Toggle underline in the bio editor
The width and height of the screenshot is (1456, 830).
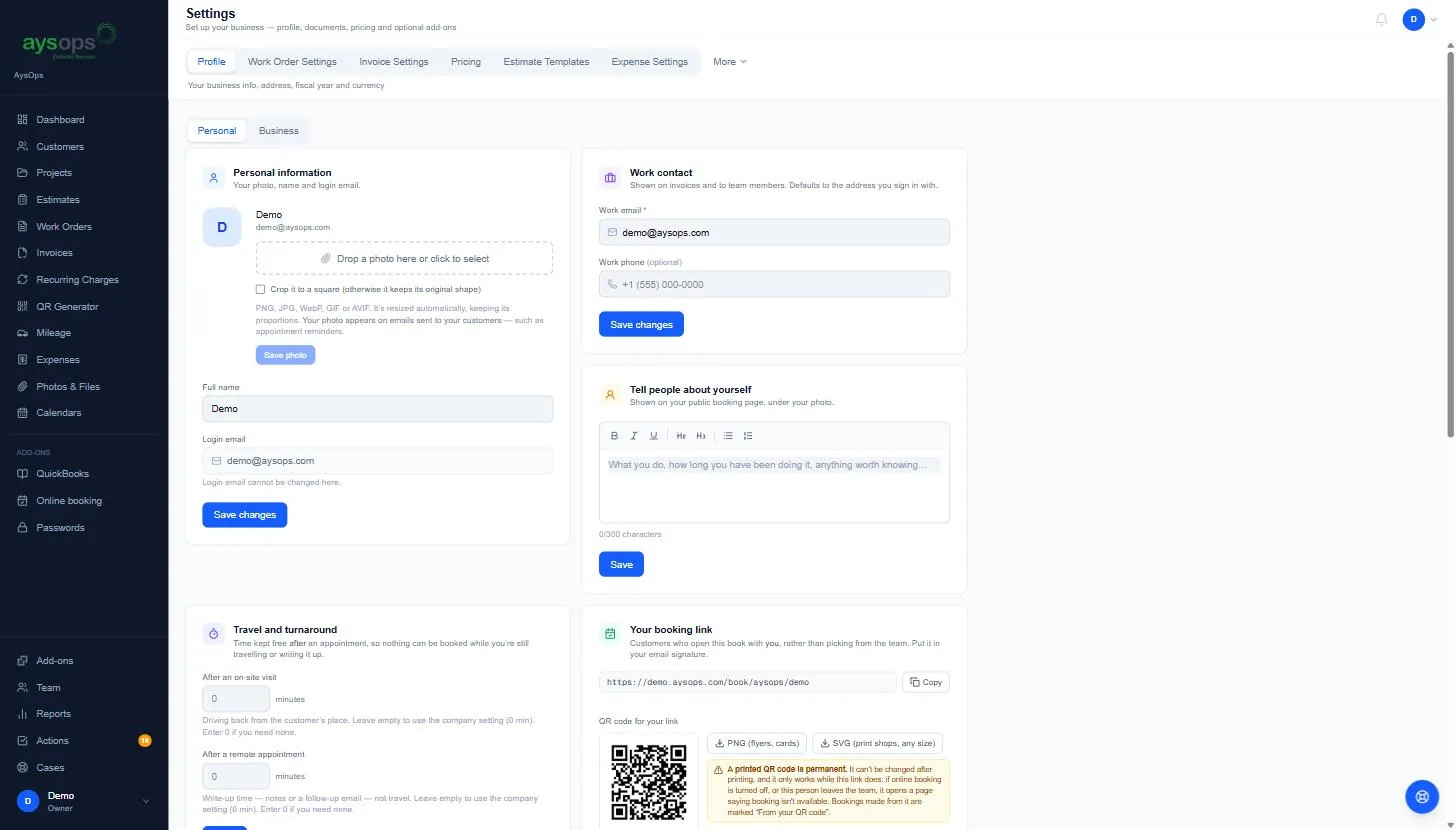(654, 436)
